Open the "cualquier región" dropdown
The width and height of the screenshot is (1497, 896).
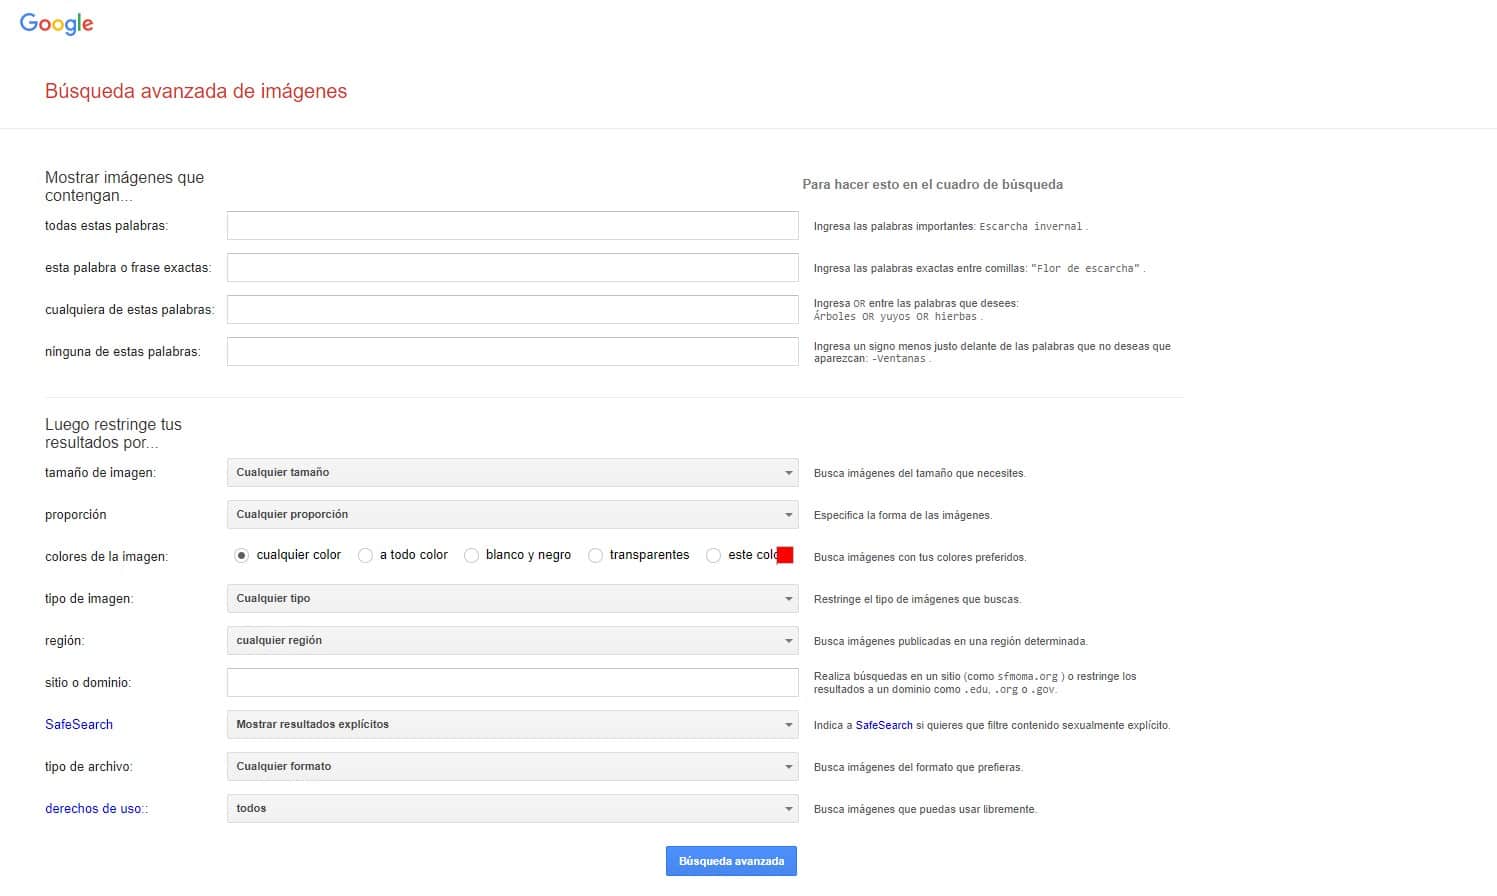point(512,640)
